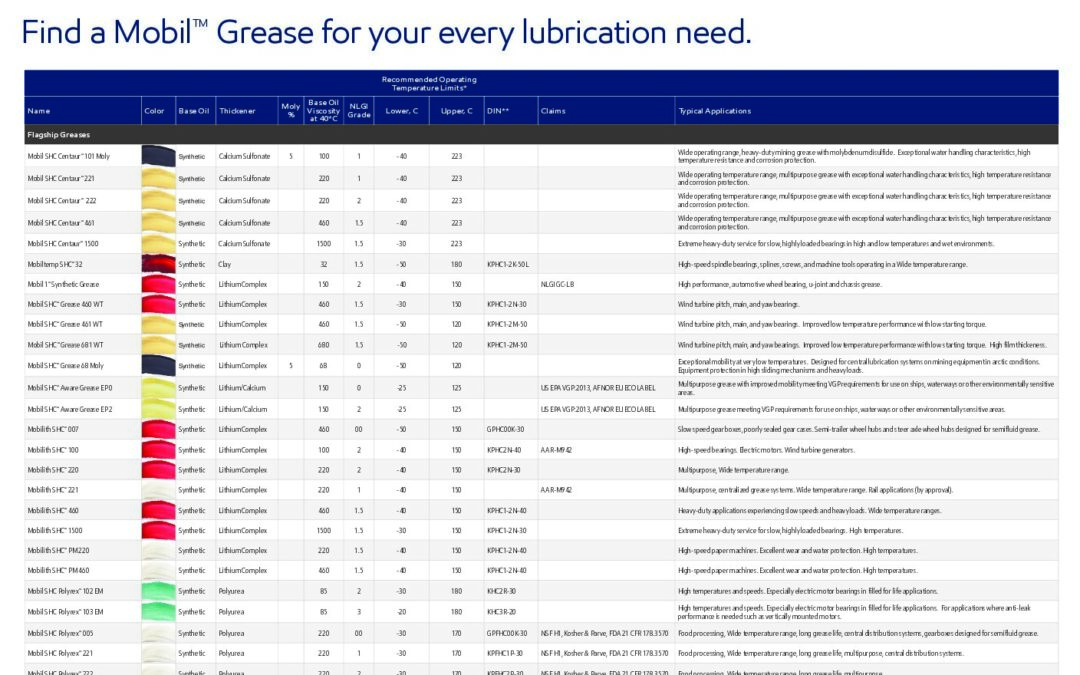
Task: Click the 'Base Oil' column header
Action: tap(194, 111)
